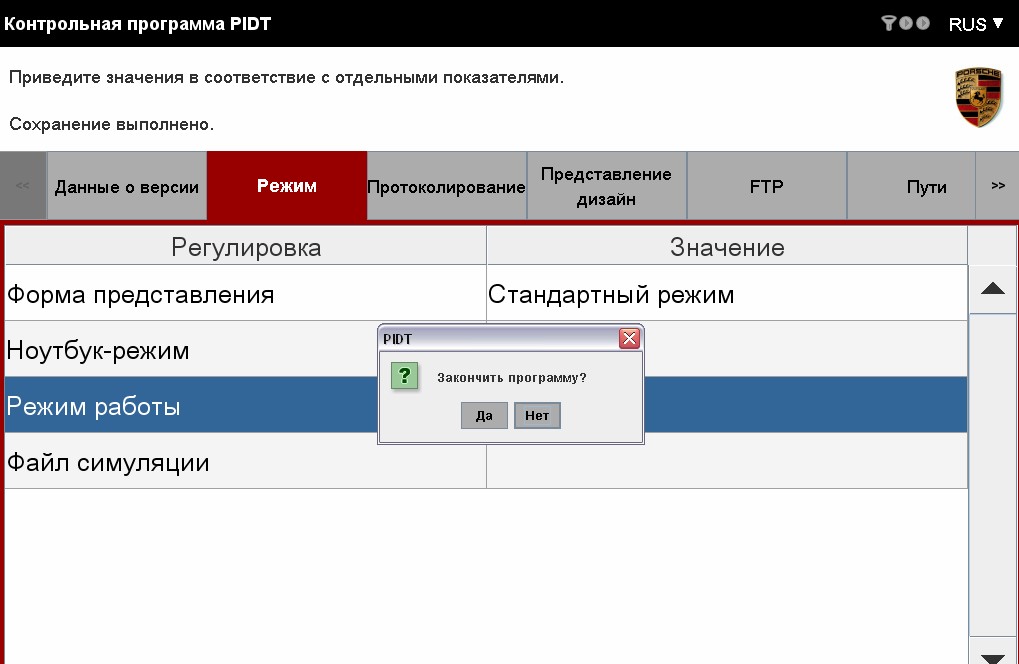Click the funnel filter icon in title bar
This screenshot has height=664, width=1019.
(x=888, y=23)
